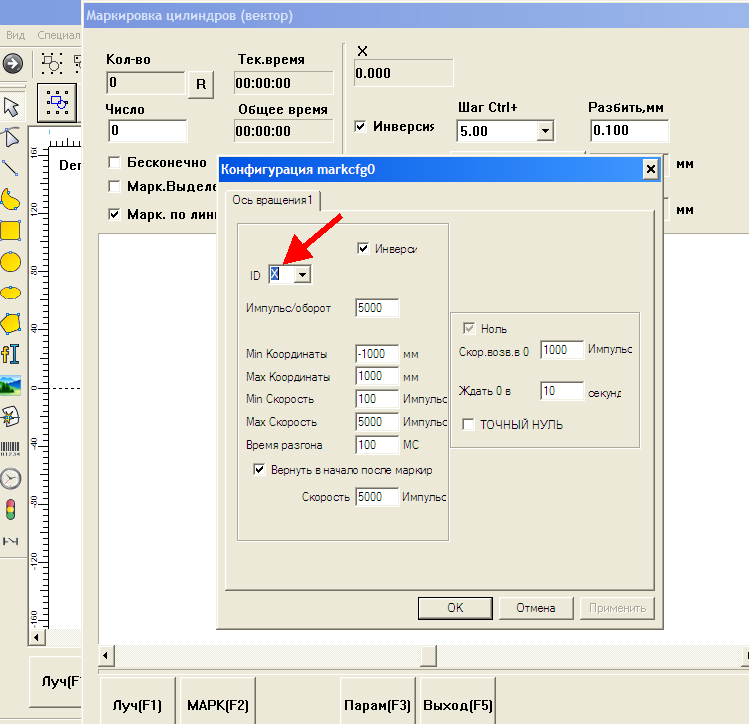Screen dimensions: 749x724
Task: Select the text tool
Action: click(11, 353)
